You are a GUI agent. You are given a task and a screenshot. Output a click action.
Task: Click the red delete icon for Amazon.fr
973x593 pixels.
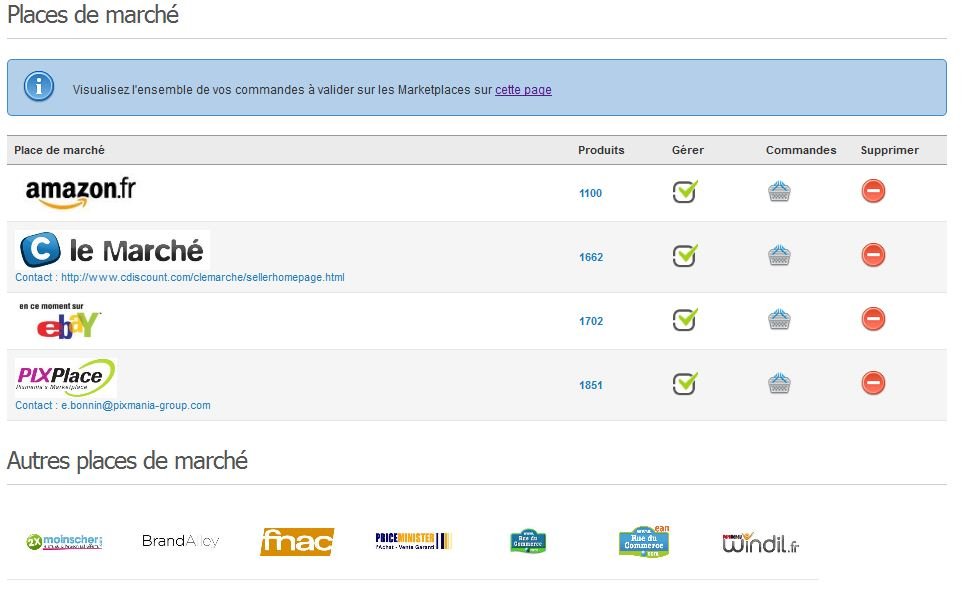[x=873, y=191]
